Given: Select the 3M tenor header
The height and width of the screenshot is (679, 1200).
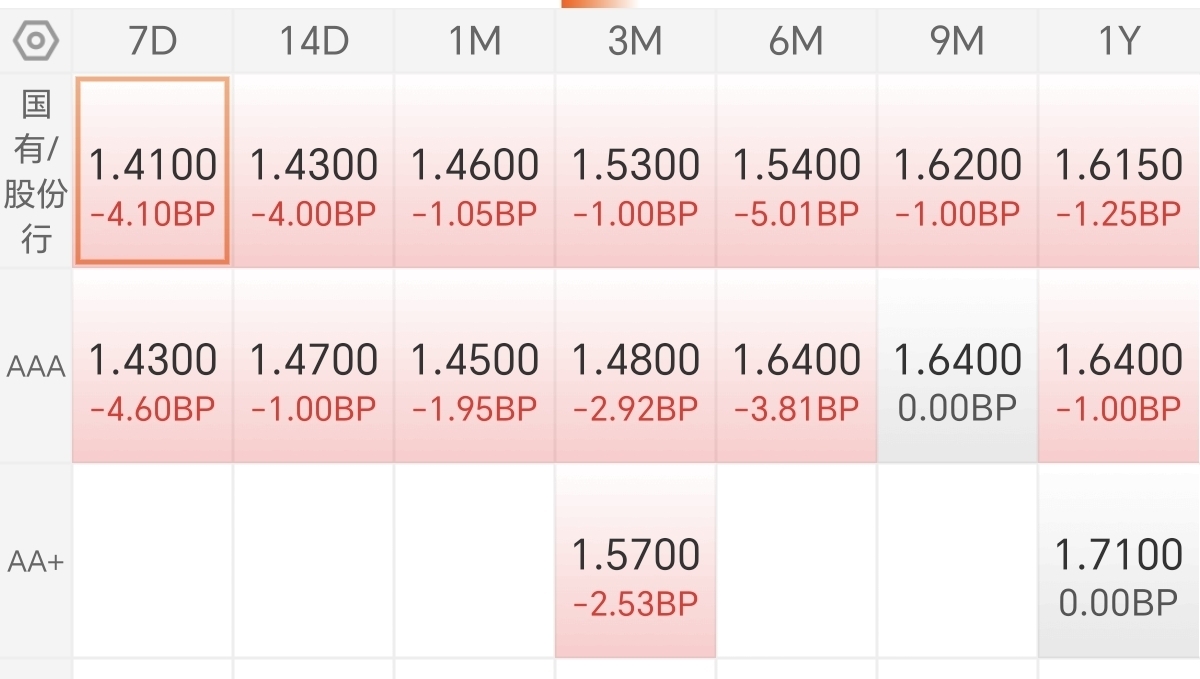Looking at the screenshot, I should click(636, 41).
